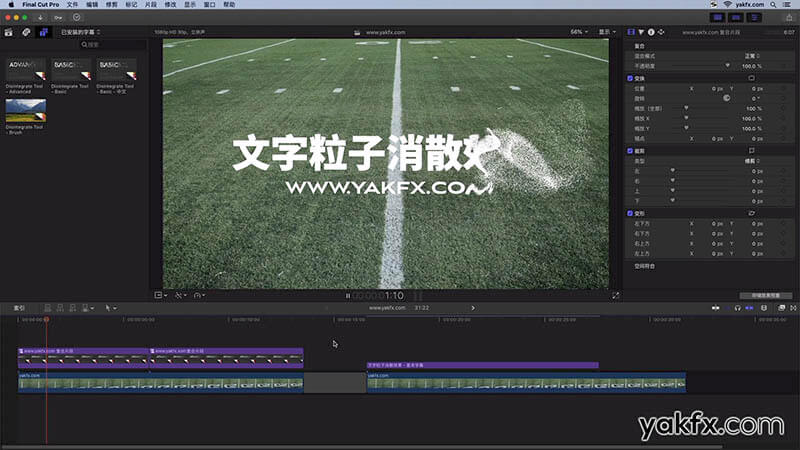Screen dimensions: 800x450
Task: Toggle viewer full screen arrows icon
Action: [615, 295]
